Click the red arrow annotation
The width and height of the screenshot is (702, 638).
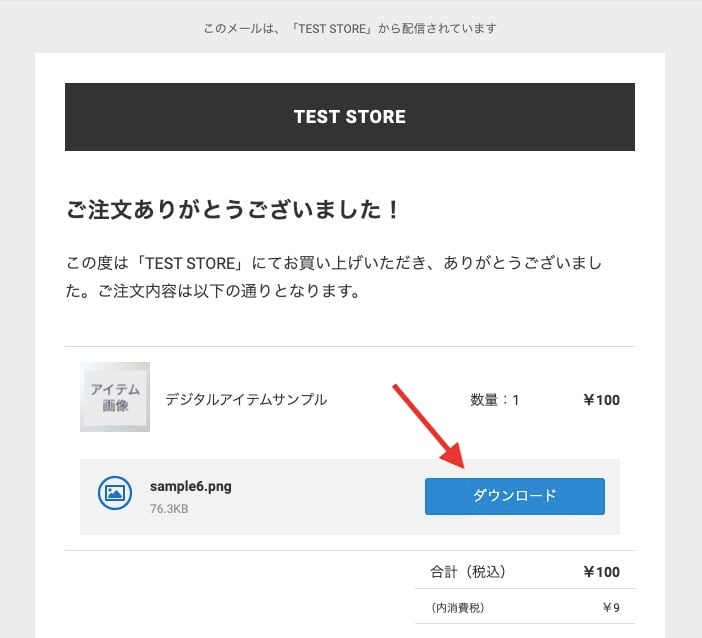429,426
